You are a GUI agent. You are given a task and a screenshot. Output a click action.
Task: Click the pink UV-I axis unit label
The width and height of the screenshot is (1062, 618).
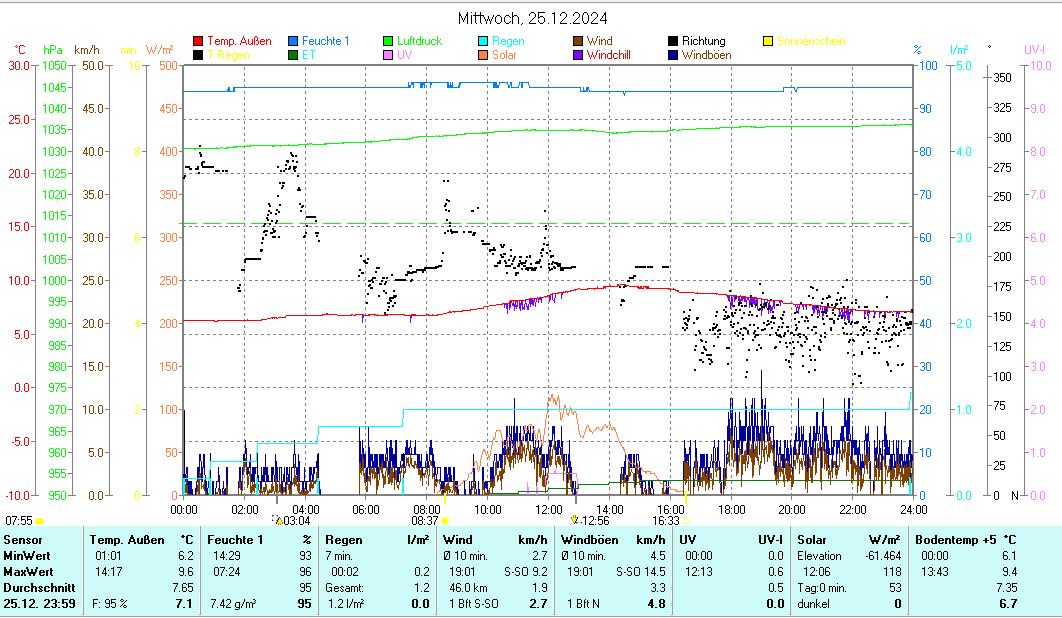[x=1034, y=50]
